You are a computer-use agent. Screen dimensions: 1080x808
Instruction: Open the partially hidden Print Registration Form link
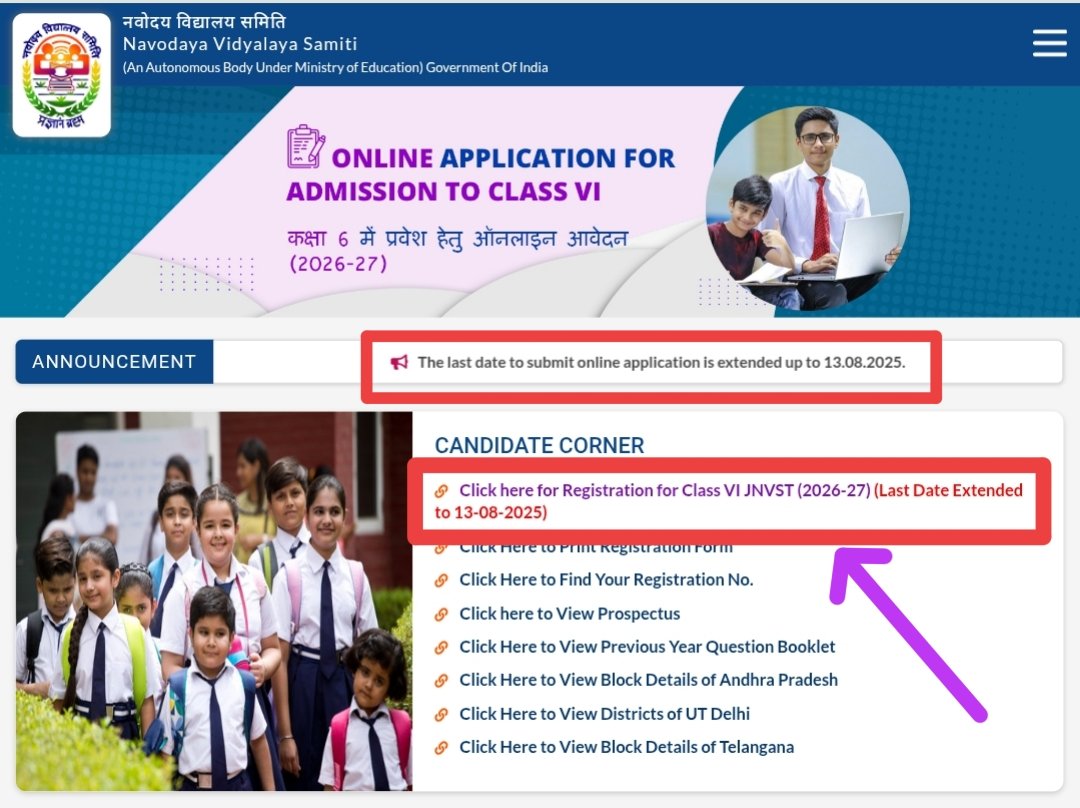coord(596,550)
